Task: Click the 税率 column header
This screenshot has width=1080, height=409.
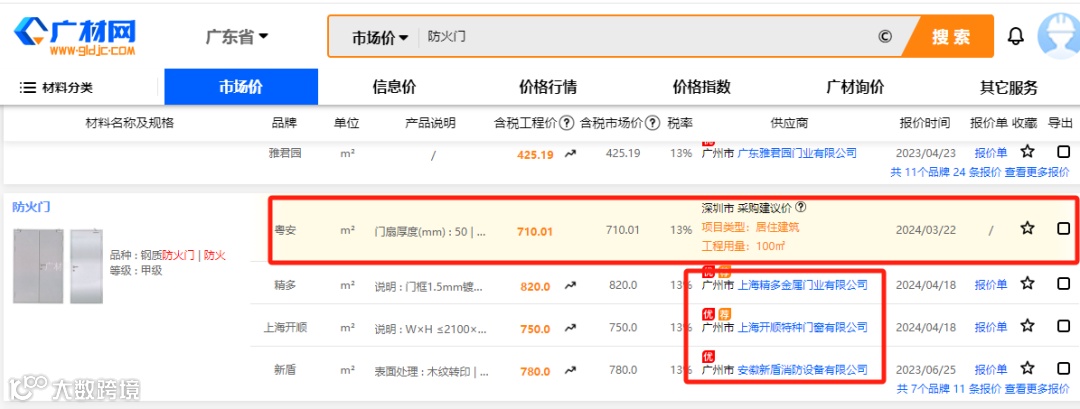Action: [680, 123]
